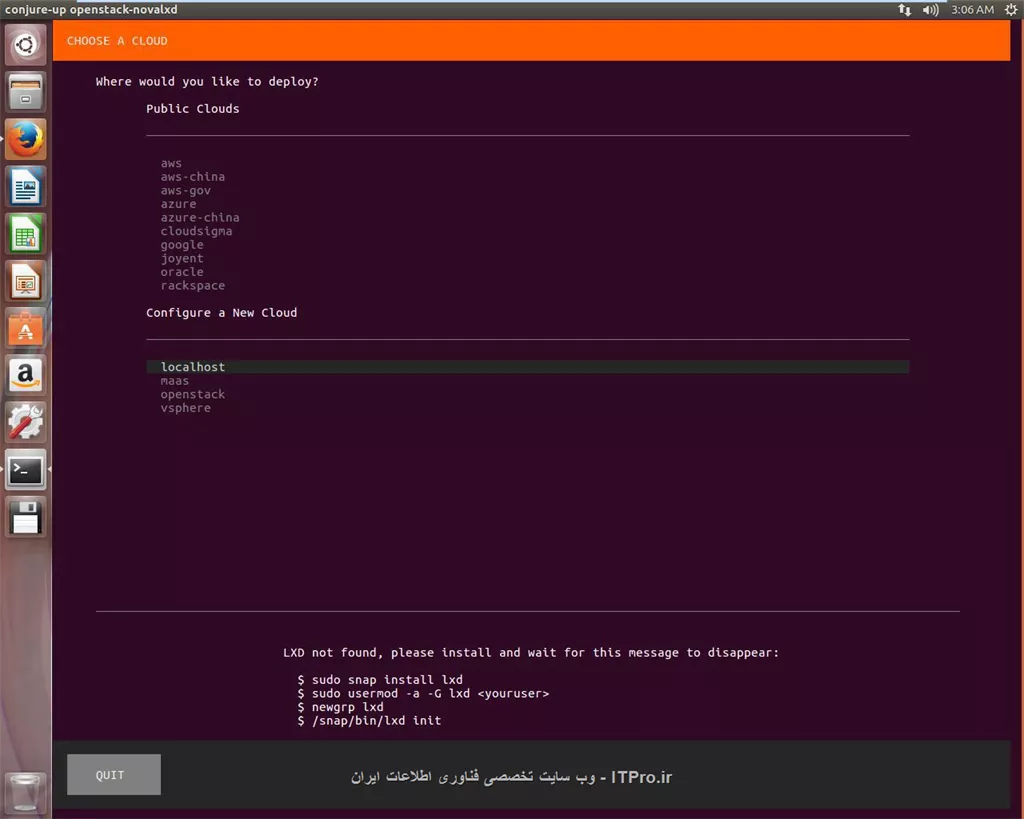Click the 'LXD not found' warning message

coord(531,652)
